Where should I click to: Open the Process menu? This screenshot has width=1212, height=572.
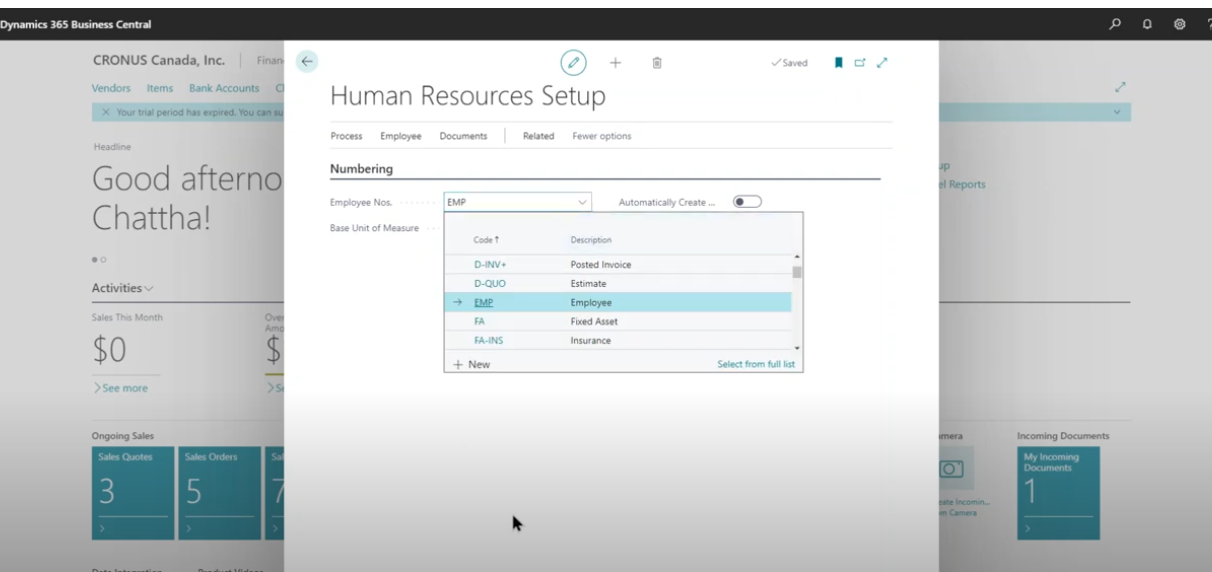tap(346, 136)
